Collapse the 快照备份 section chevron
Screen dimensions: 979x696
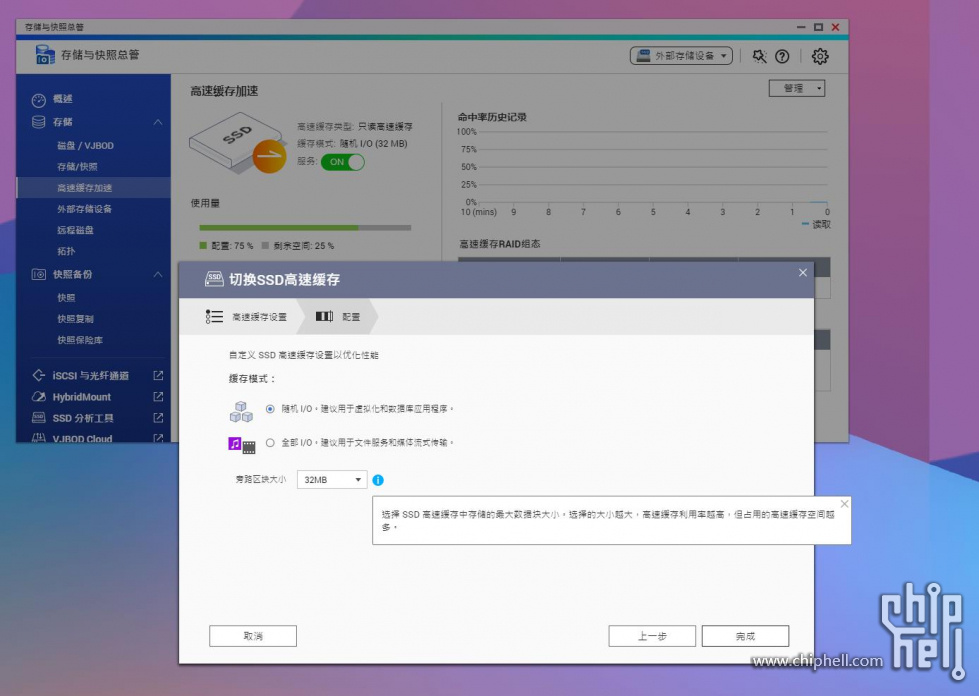click(x=158, y=275)
